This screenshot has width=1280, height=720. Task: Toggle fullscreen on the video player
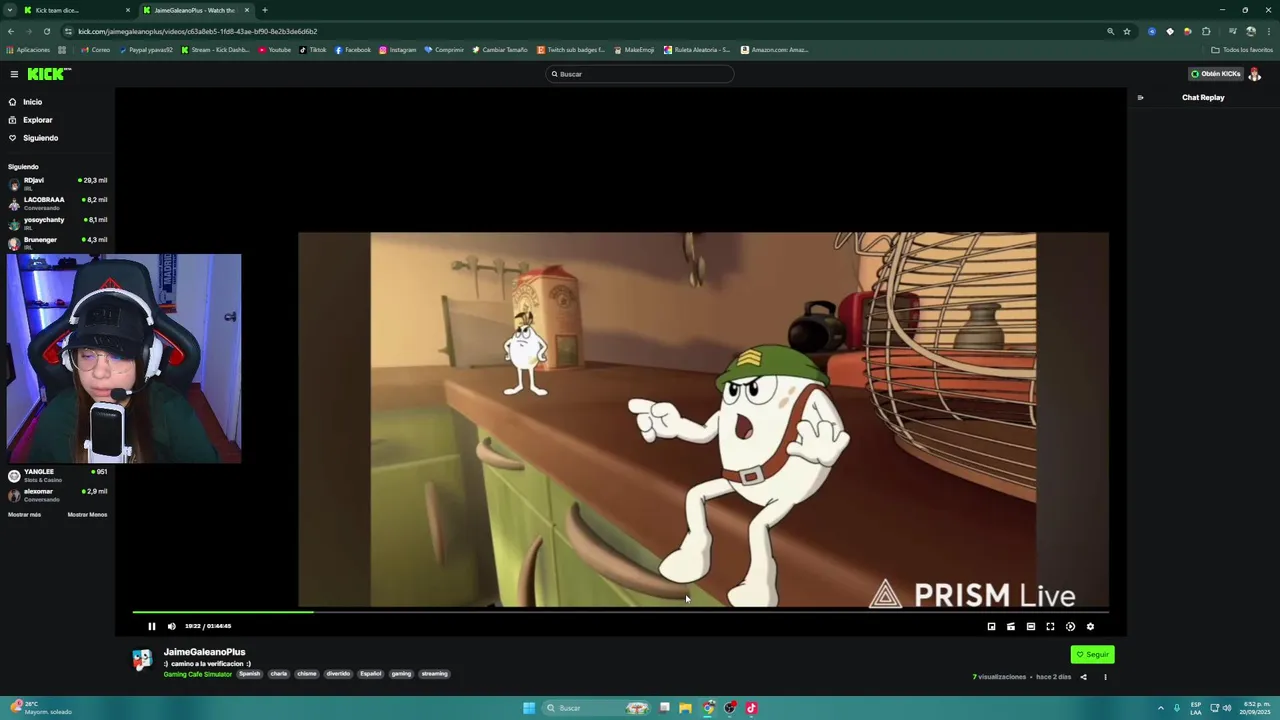(x=1050, y=627)
